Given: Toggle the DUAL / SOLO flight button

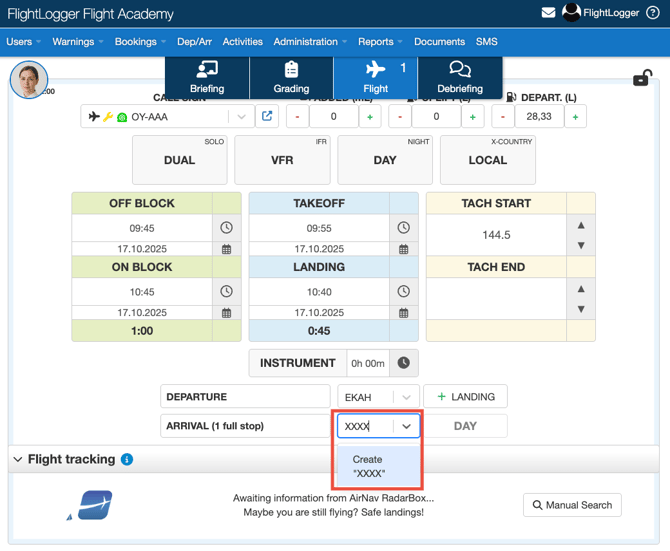Looking at the screenshot, I should pyautogui.click(x=180, y=160).
